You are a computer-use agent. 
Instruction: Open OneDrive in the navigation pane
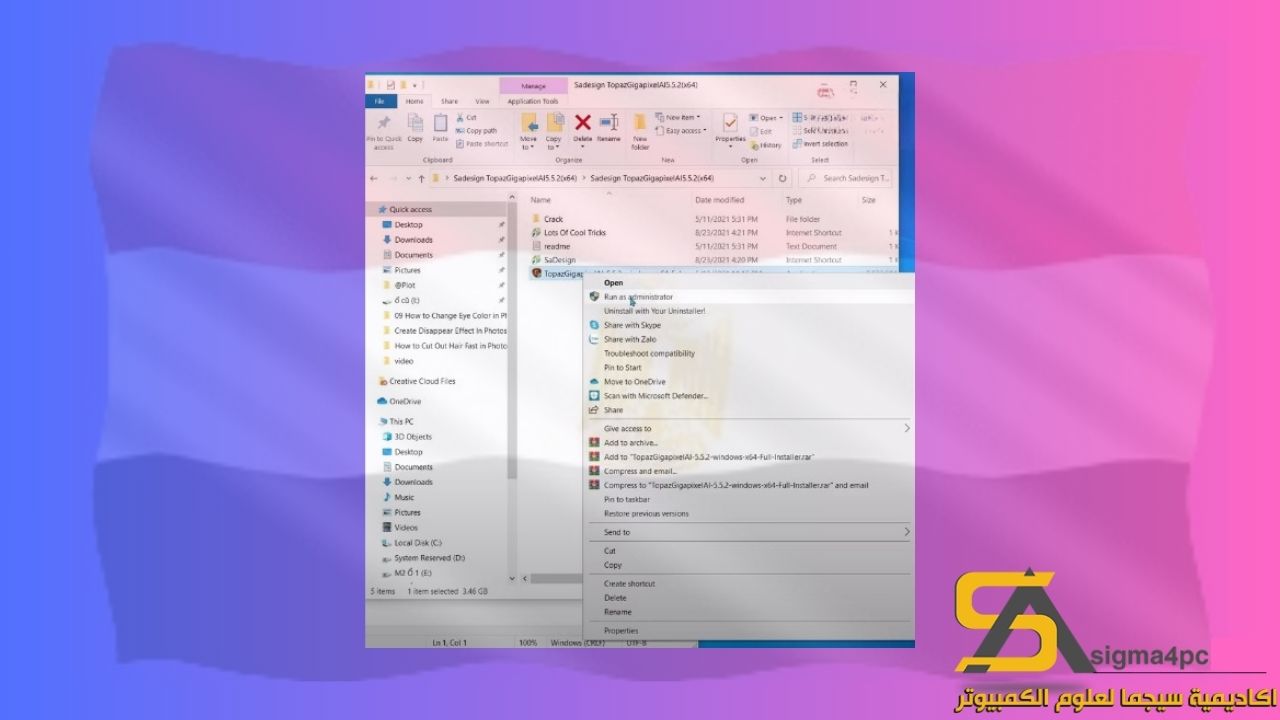[405, 401]
